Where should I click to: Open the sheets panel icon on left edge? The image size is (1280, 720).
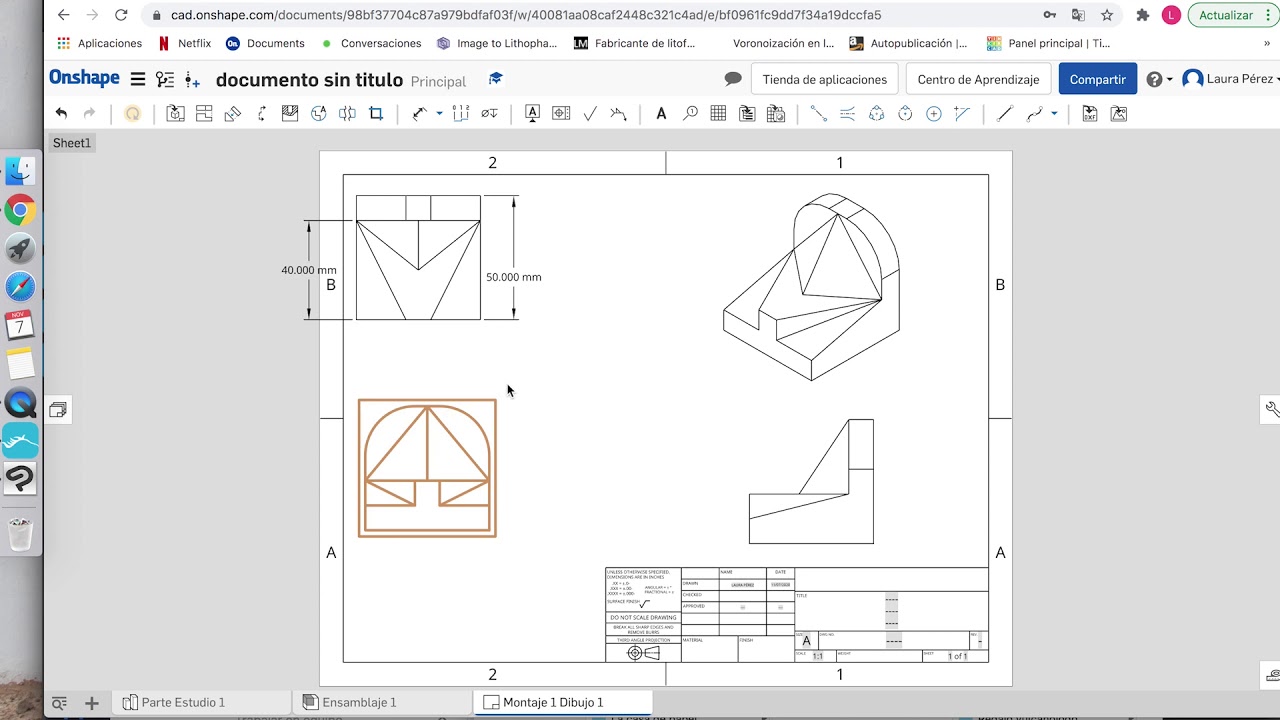point(58,410)
